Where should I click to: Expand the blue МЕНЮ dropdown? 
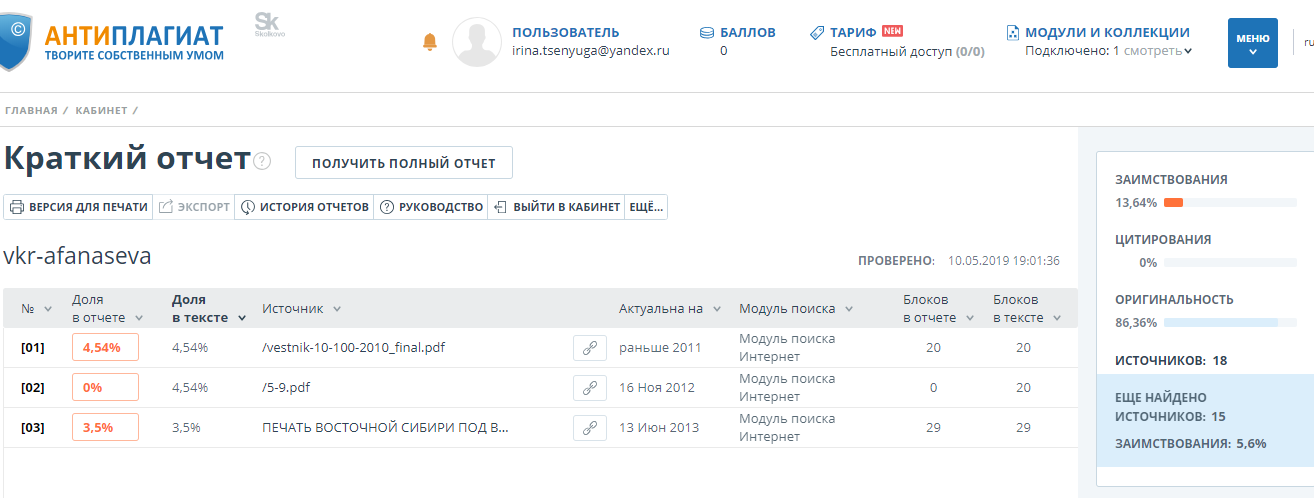(x=1252, y=43)
